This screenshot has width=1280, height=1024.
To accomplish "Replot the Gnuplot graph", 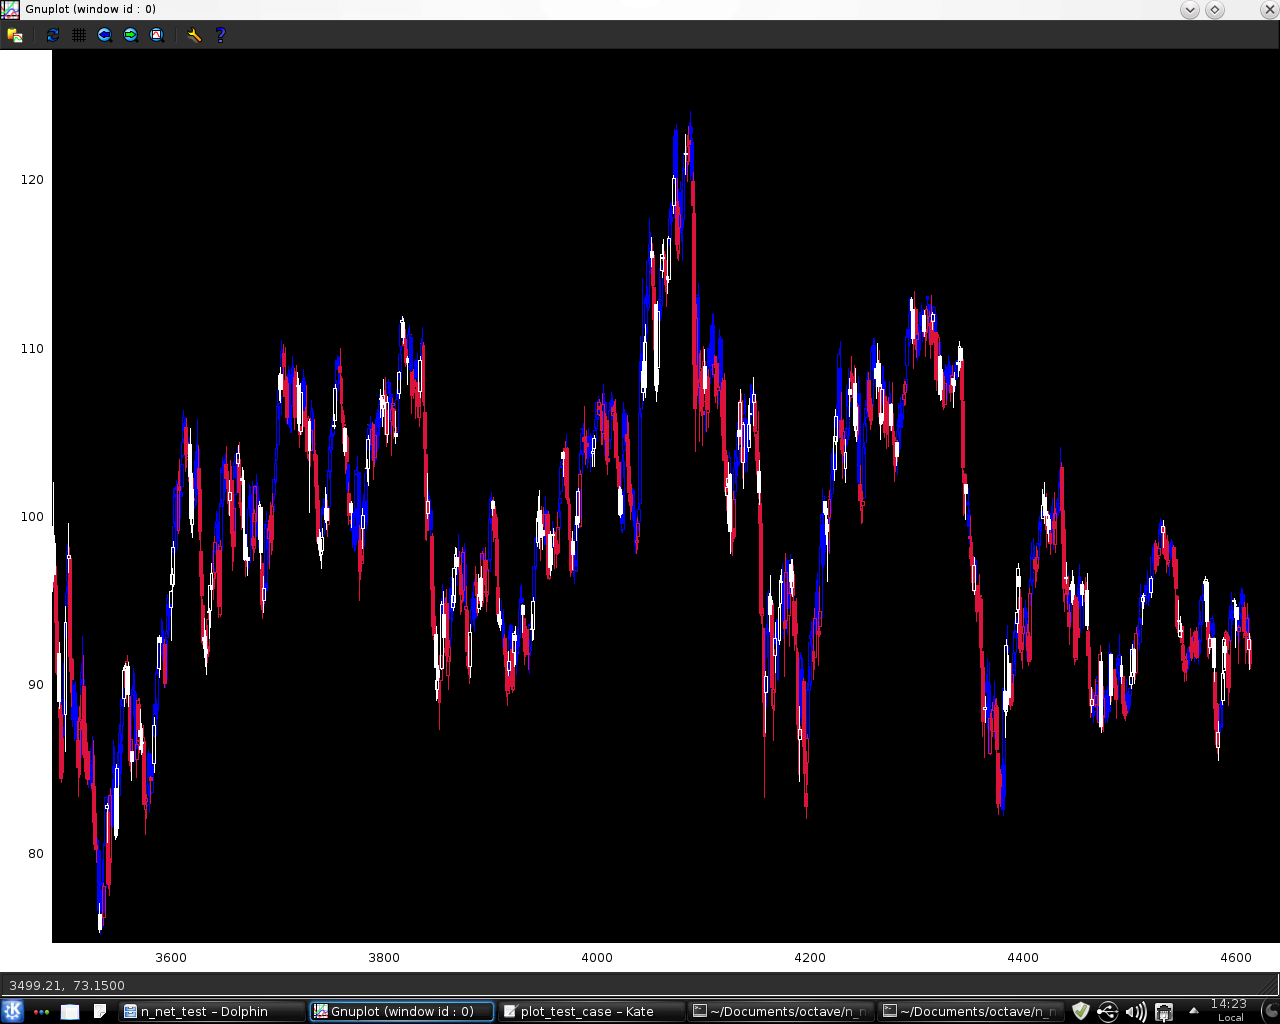I will click(53, 35).
